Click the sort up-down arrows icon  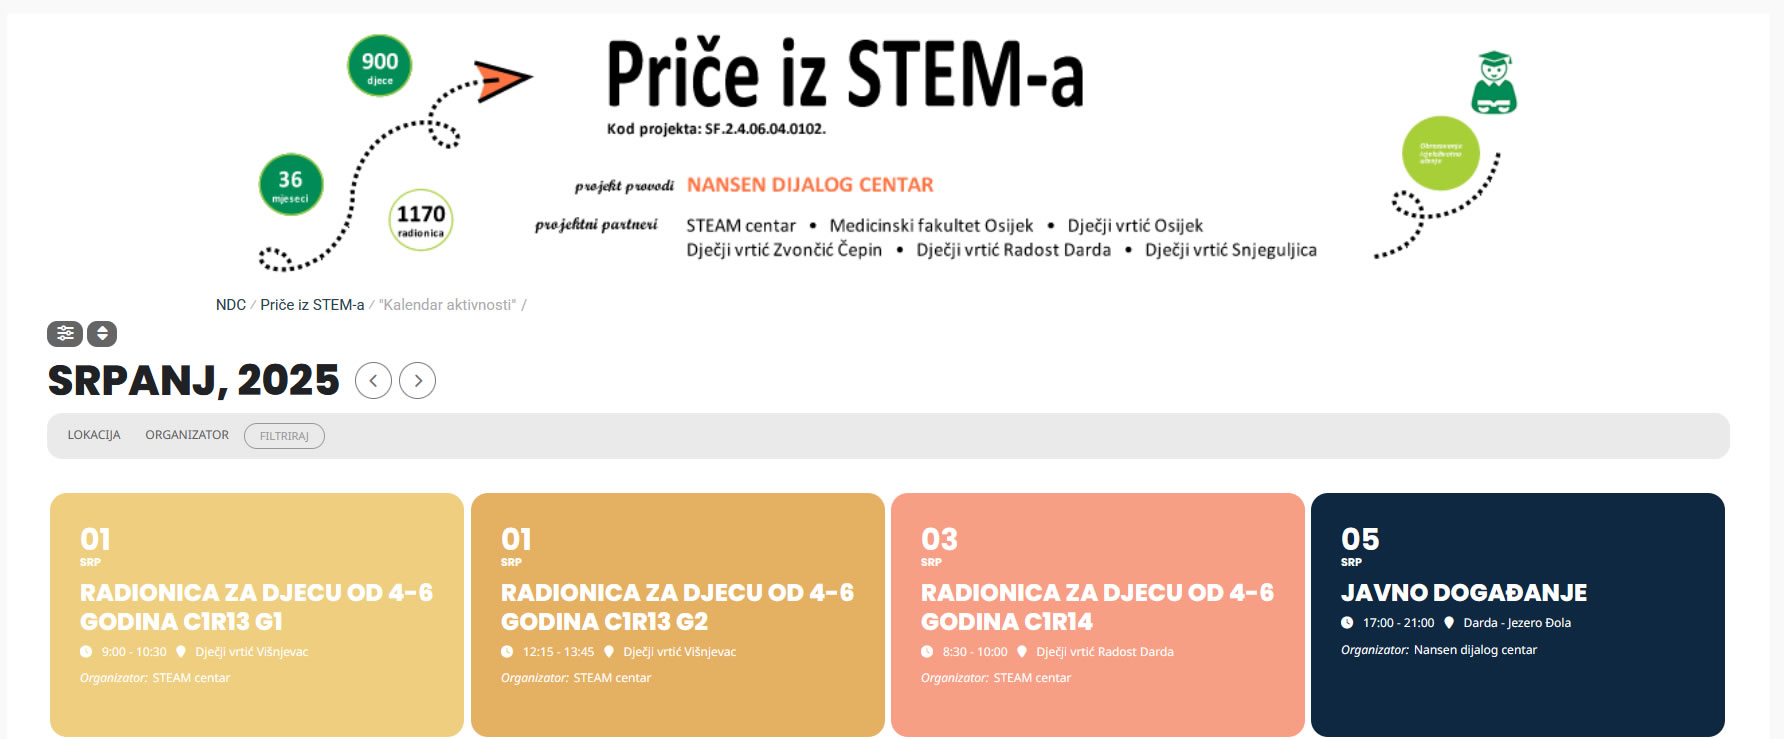click(102, 333)
